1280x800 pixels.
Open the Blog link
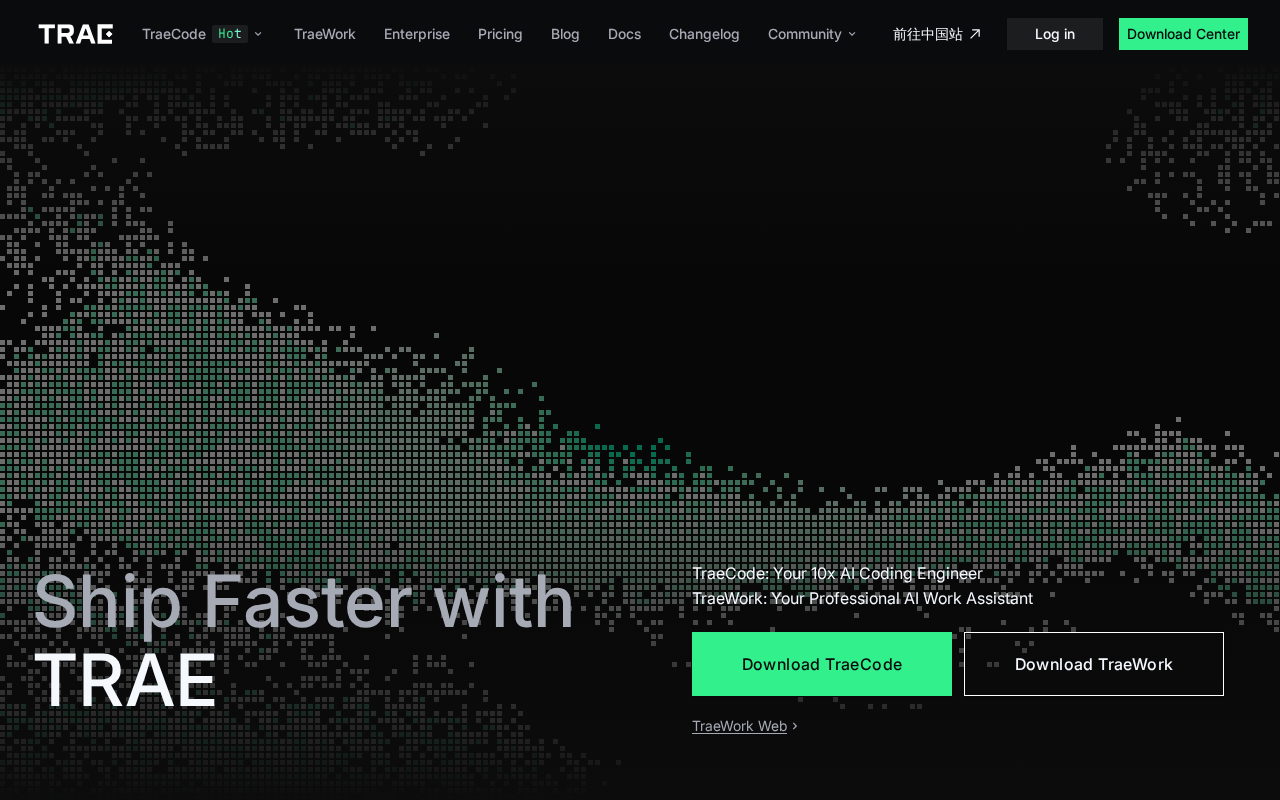pyautogui.click(x=565, y=34)
